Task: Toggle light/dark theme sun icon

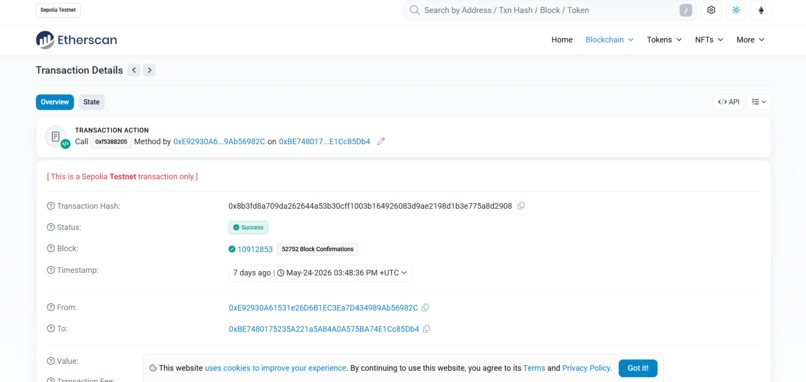Action: (x=736, y=10)
